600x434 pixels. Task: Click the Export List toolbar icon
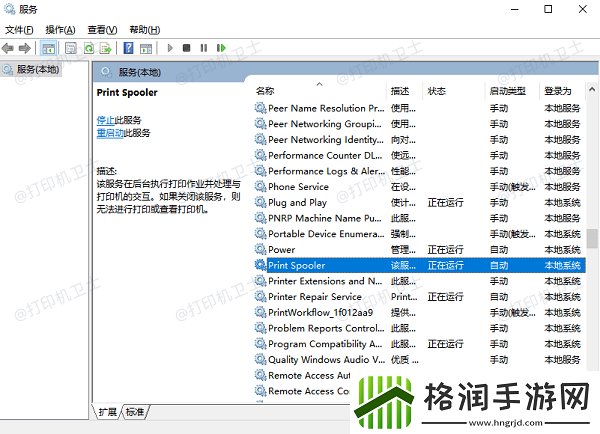tap(105, 47)
